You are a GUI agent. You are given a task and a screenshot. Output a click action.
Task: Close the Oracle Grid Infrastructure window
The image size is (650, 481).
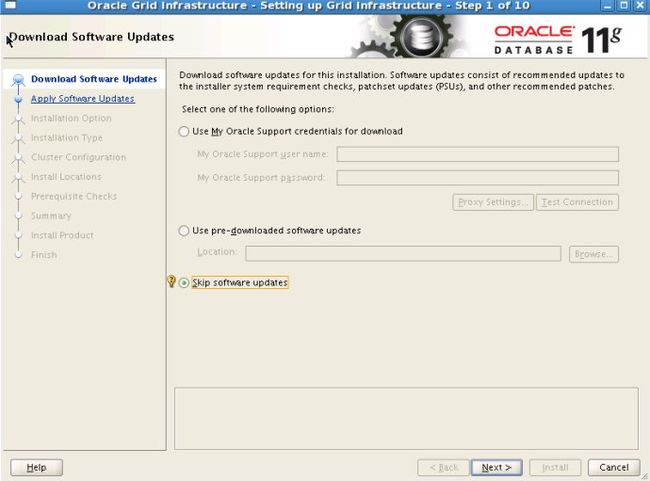[x=640, y=6]
